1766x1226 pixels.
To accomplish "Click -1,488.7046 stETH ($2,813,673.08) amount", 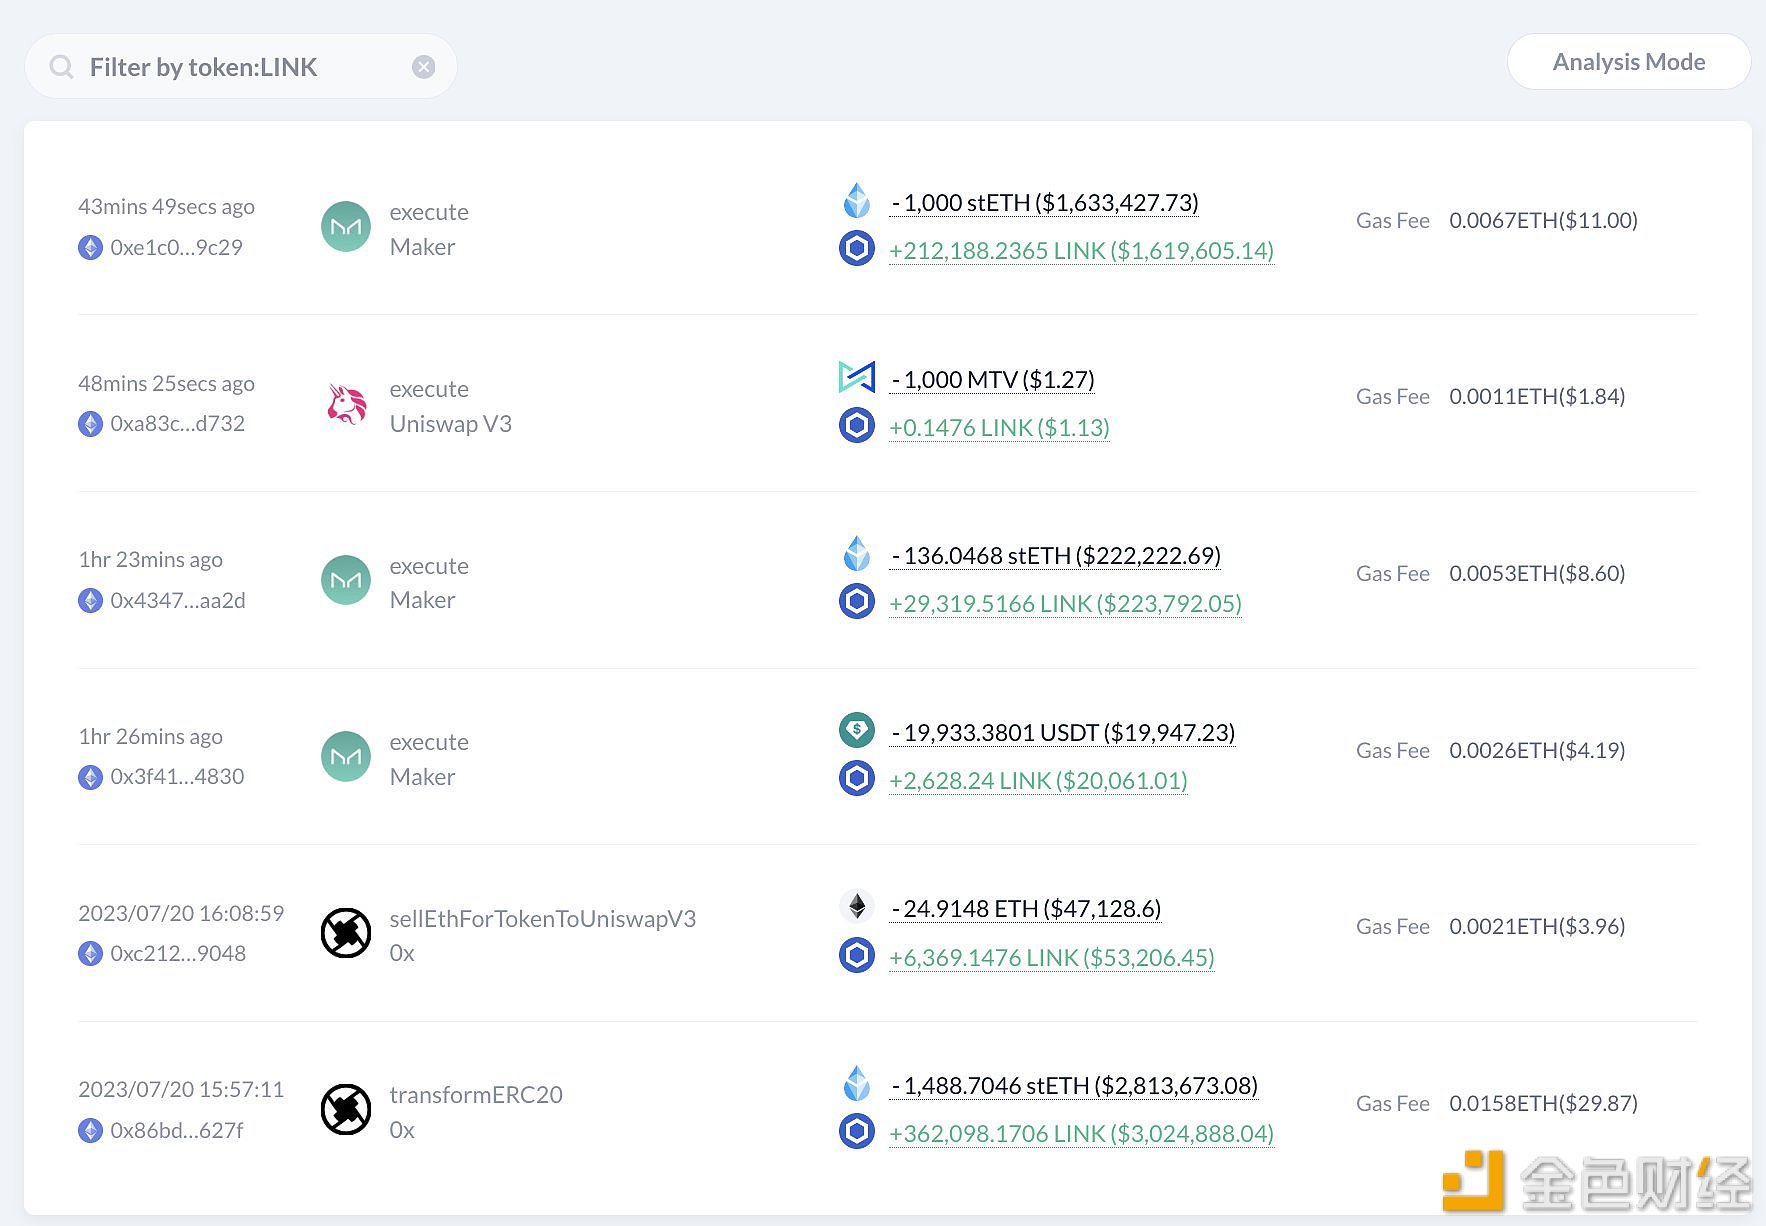I will pyautogui.click(x=1075, y=1086).
